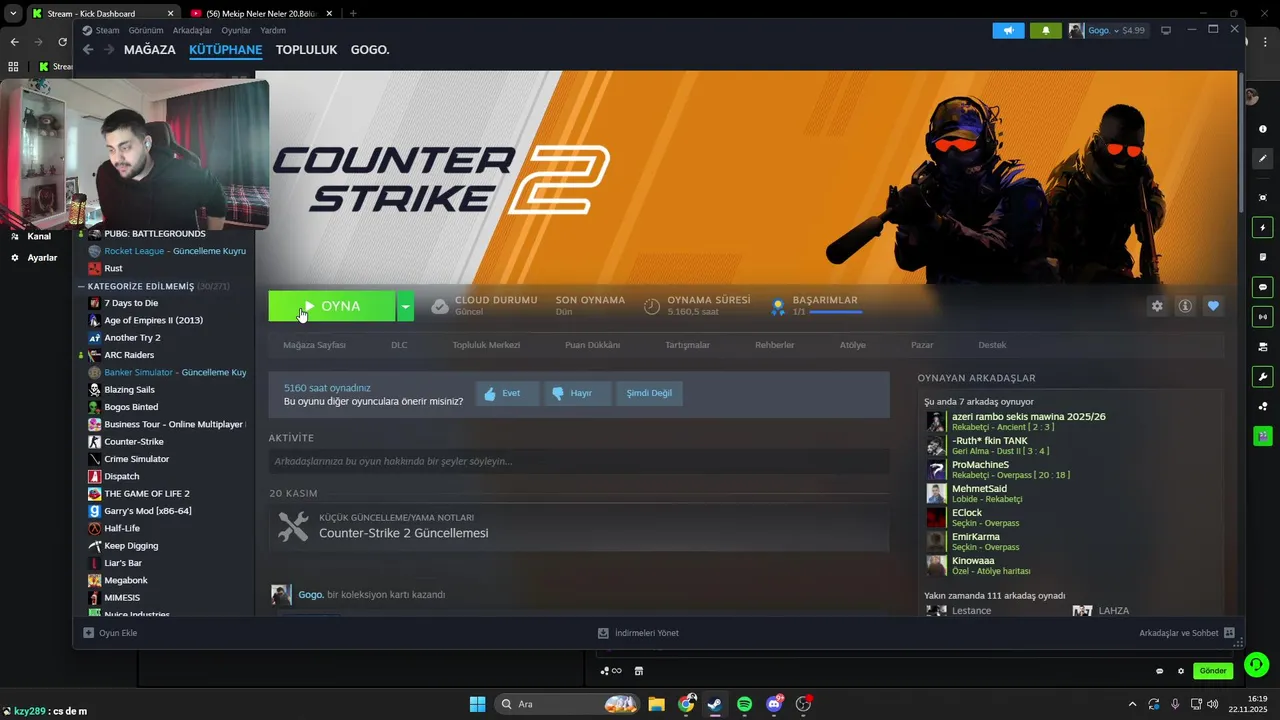Reload the browser page
The height and width of the screenshot is (720, 1280).
tap(62, 42)
